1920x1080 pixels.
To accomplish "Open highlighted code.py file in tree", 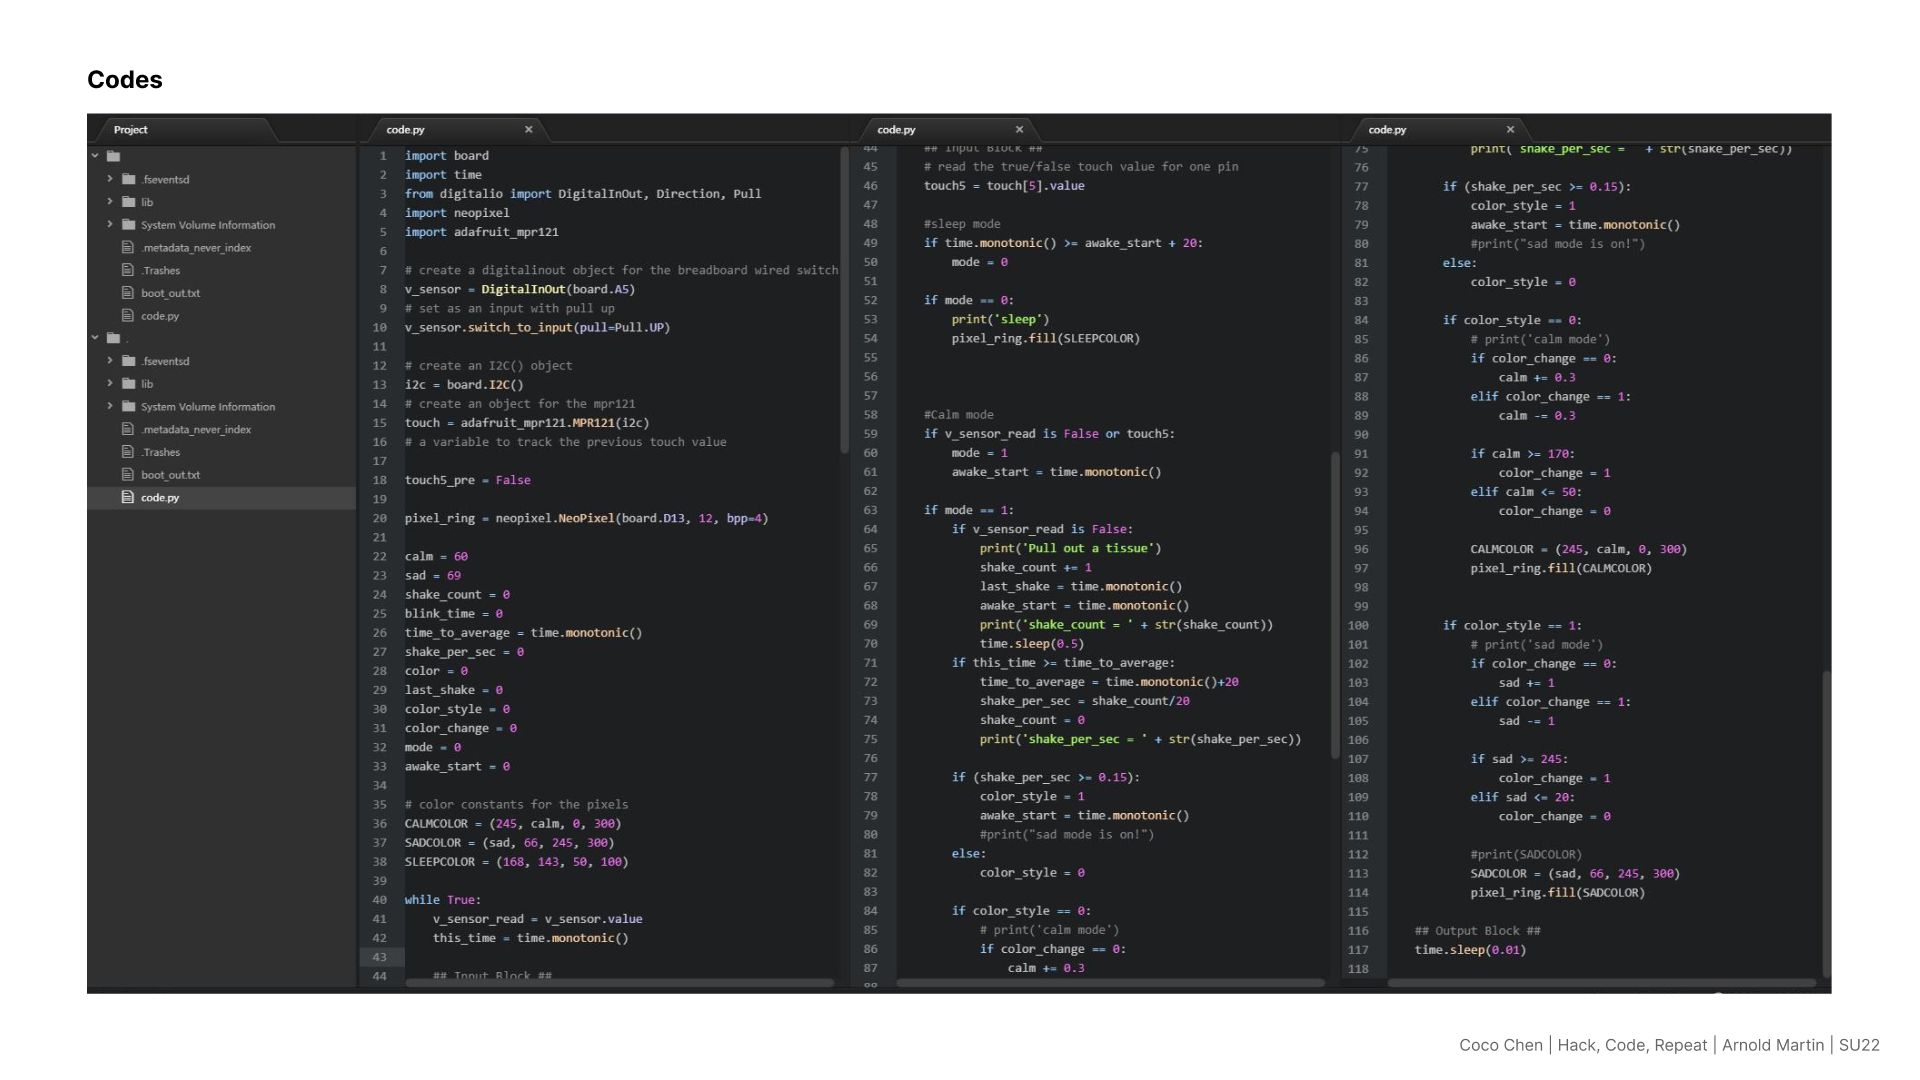I will [160, 498].
